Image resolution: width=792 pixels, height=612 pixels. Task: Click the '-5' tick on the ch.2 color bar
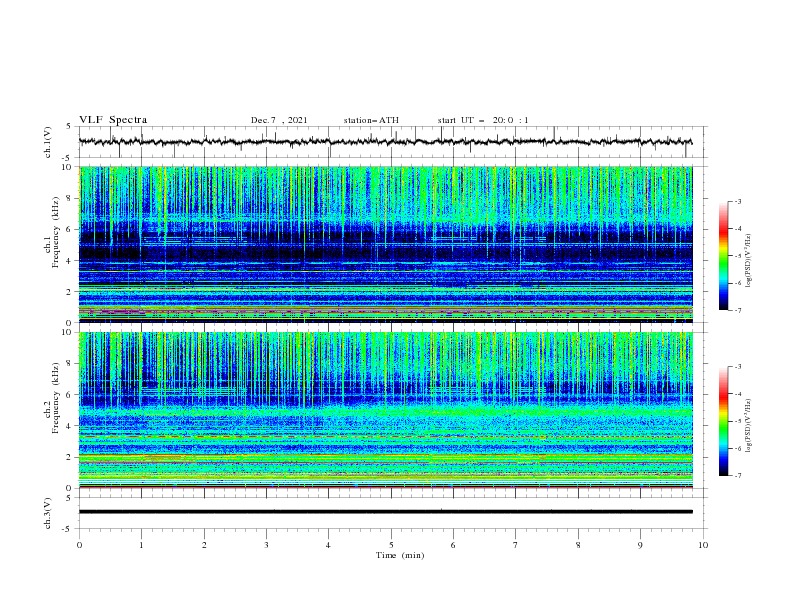738,421
